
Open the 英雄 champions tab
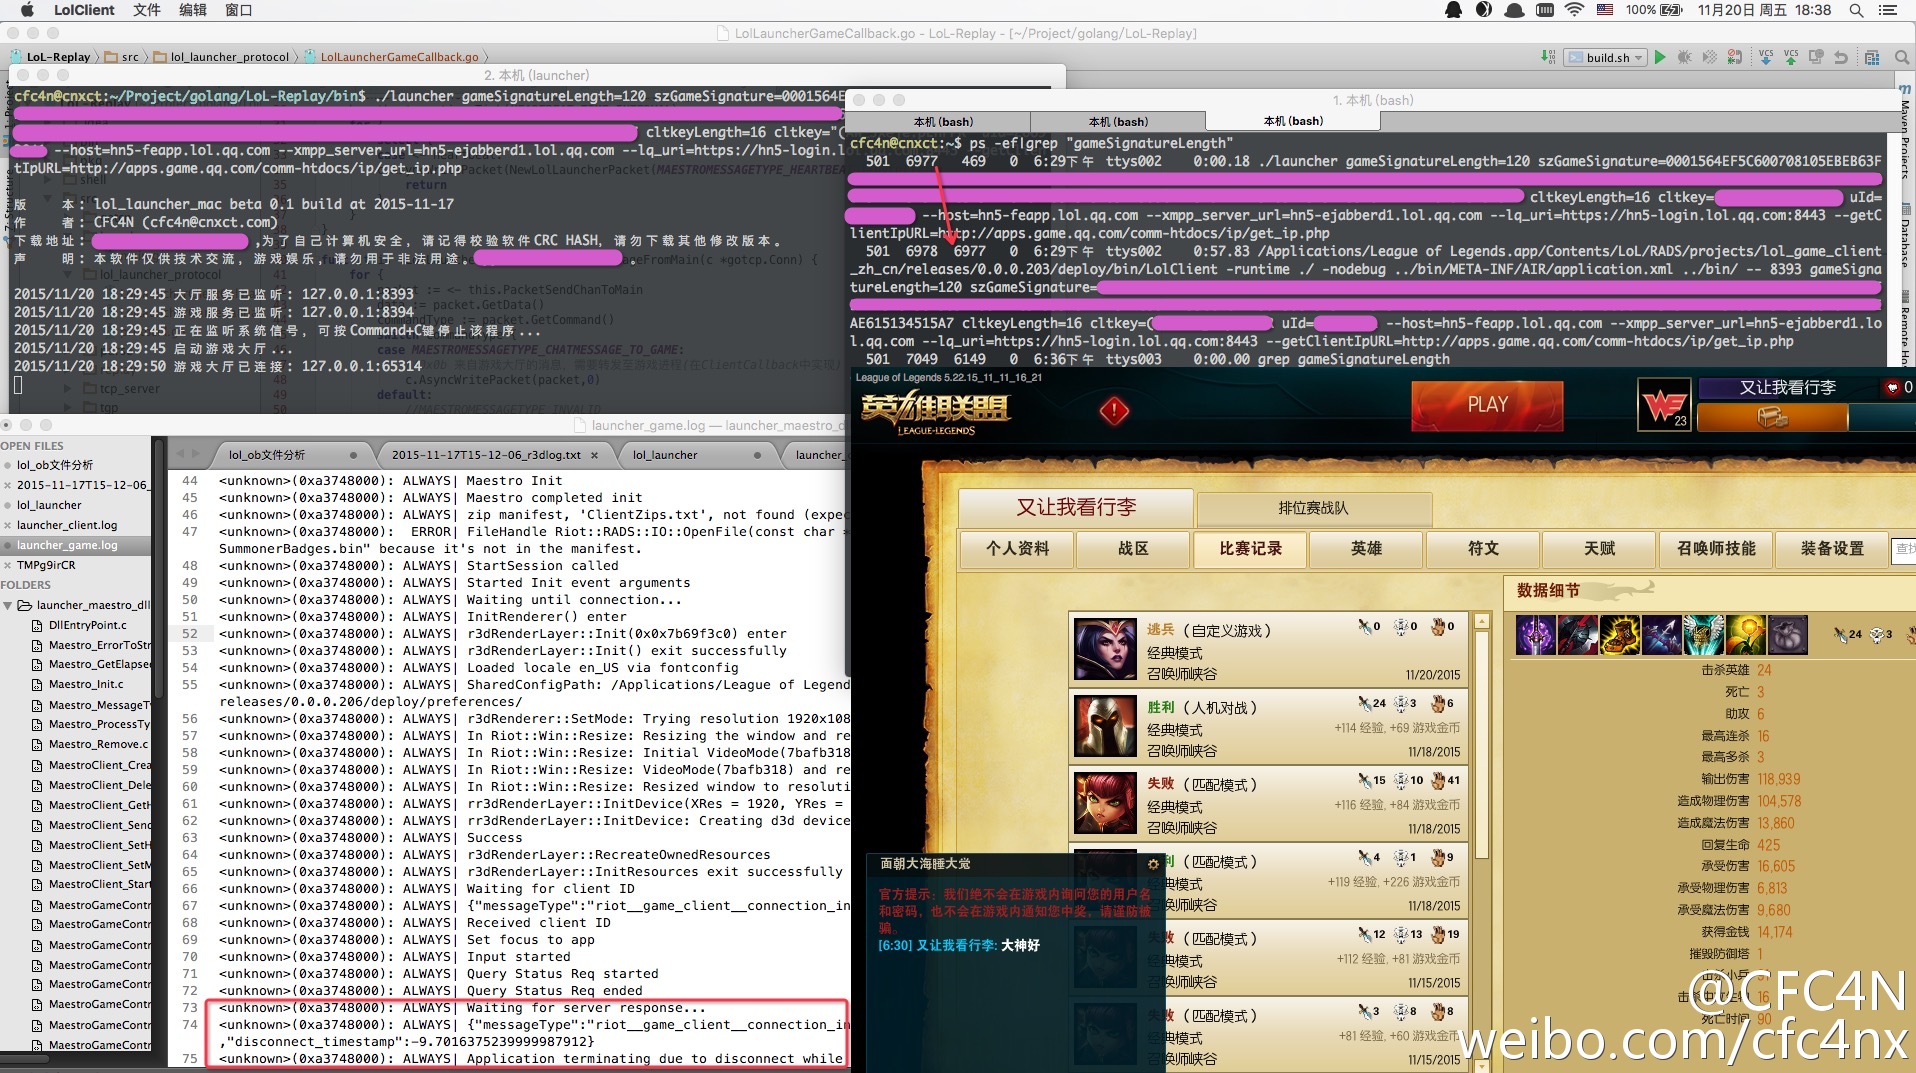[x=1366, y=549]
